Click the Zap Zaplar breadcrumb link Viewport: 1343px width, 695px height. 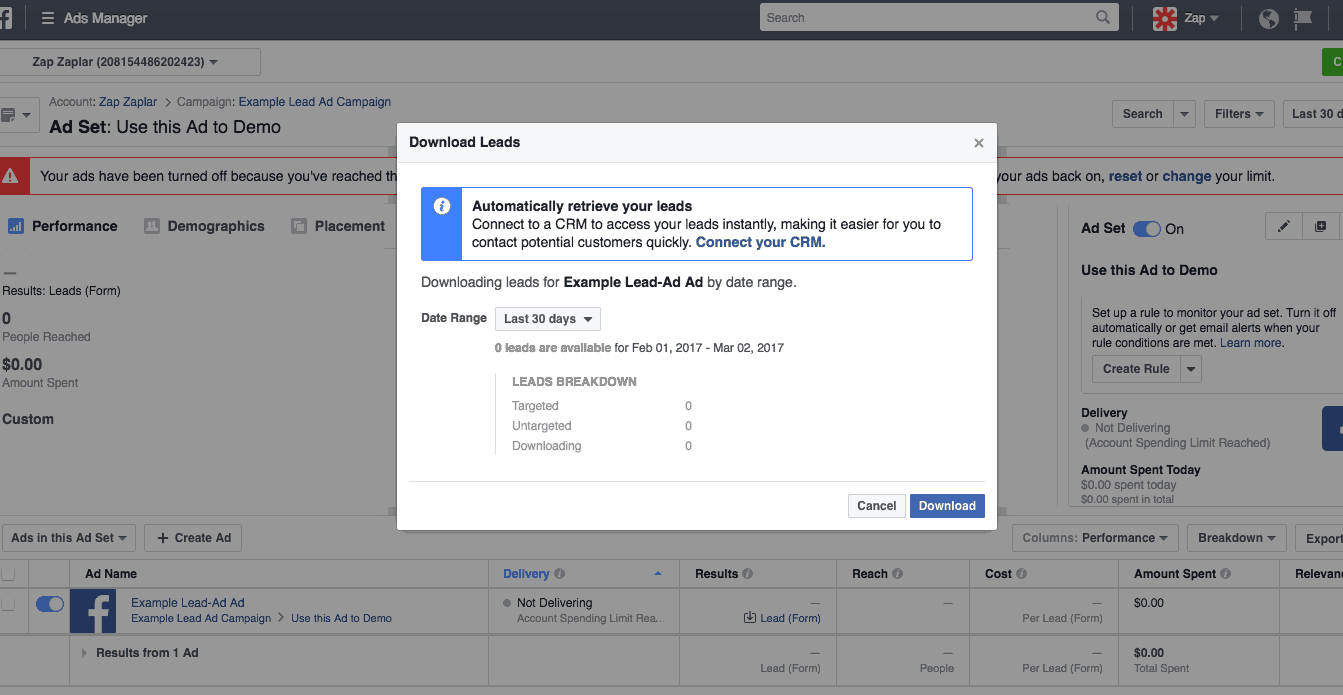[128, 102]
